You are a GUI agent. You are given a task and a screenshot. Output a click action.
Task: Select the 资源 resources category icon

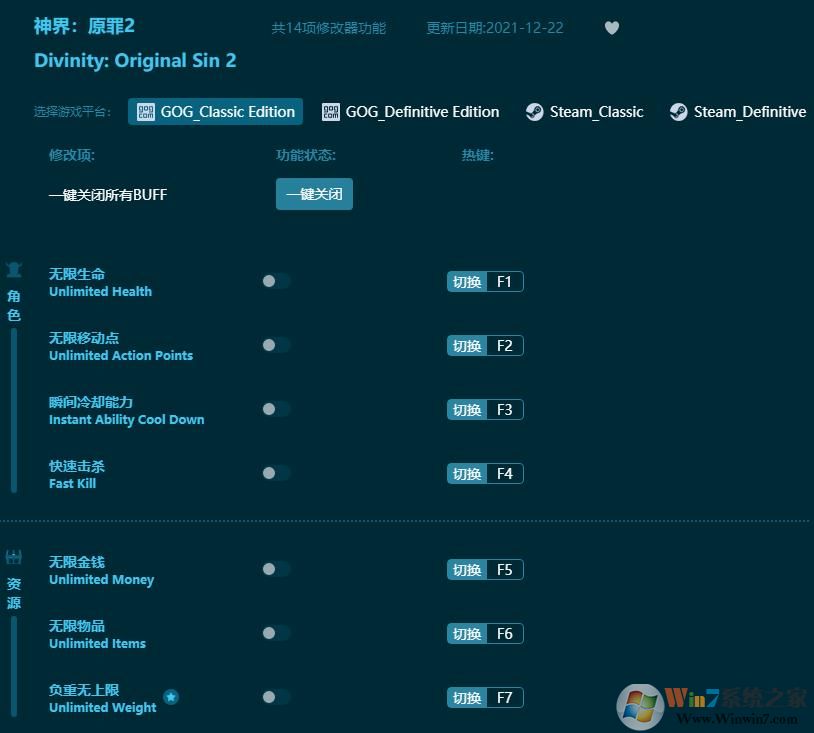(x=14, y=557)
